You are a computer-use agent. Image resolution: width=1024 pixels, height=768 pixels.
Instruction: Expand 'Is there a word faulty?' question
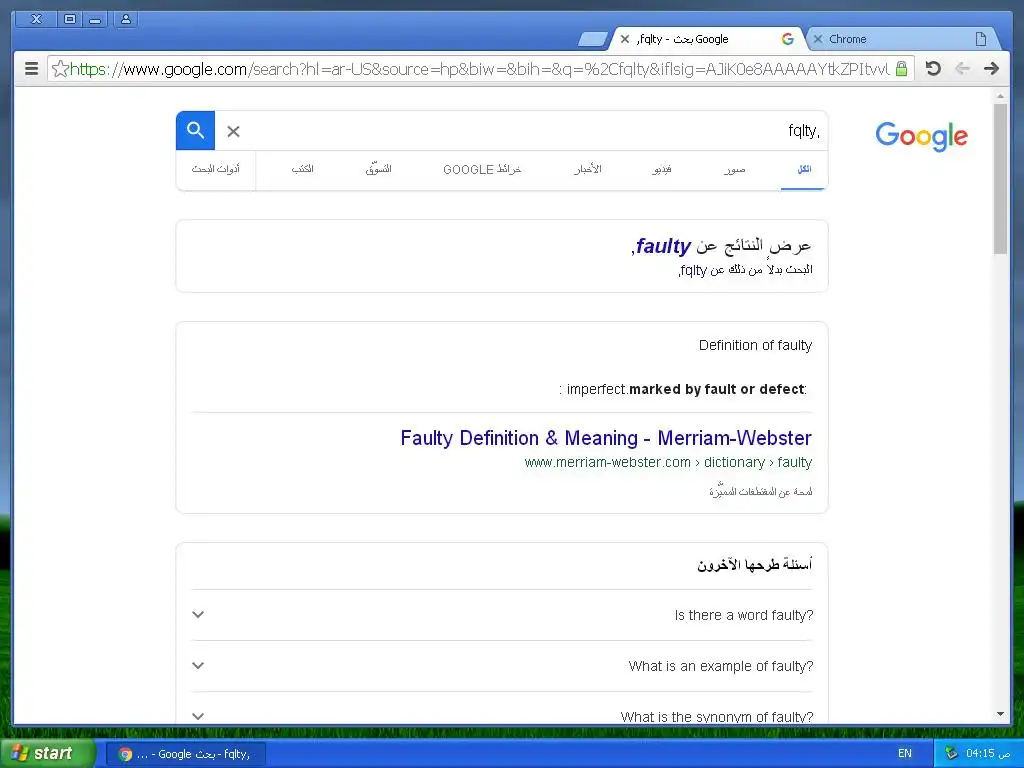[502, 615]
